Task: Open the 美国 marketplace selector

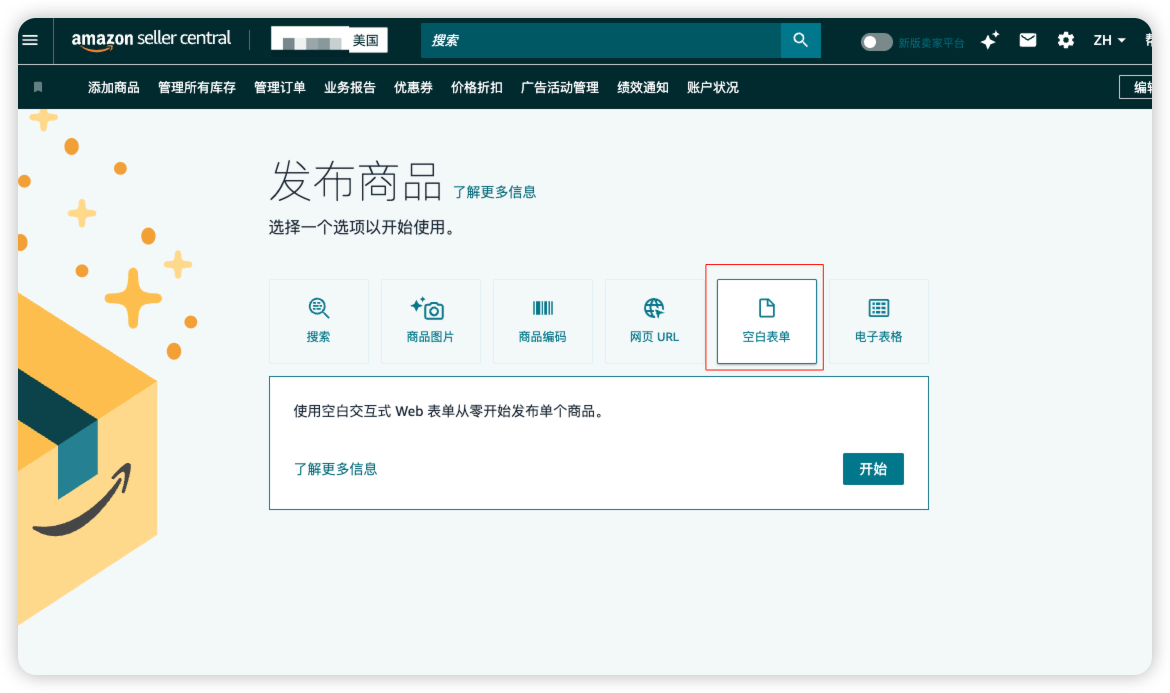Action: coord(329,40)
